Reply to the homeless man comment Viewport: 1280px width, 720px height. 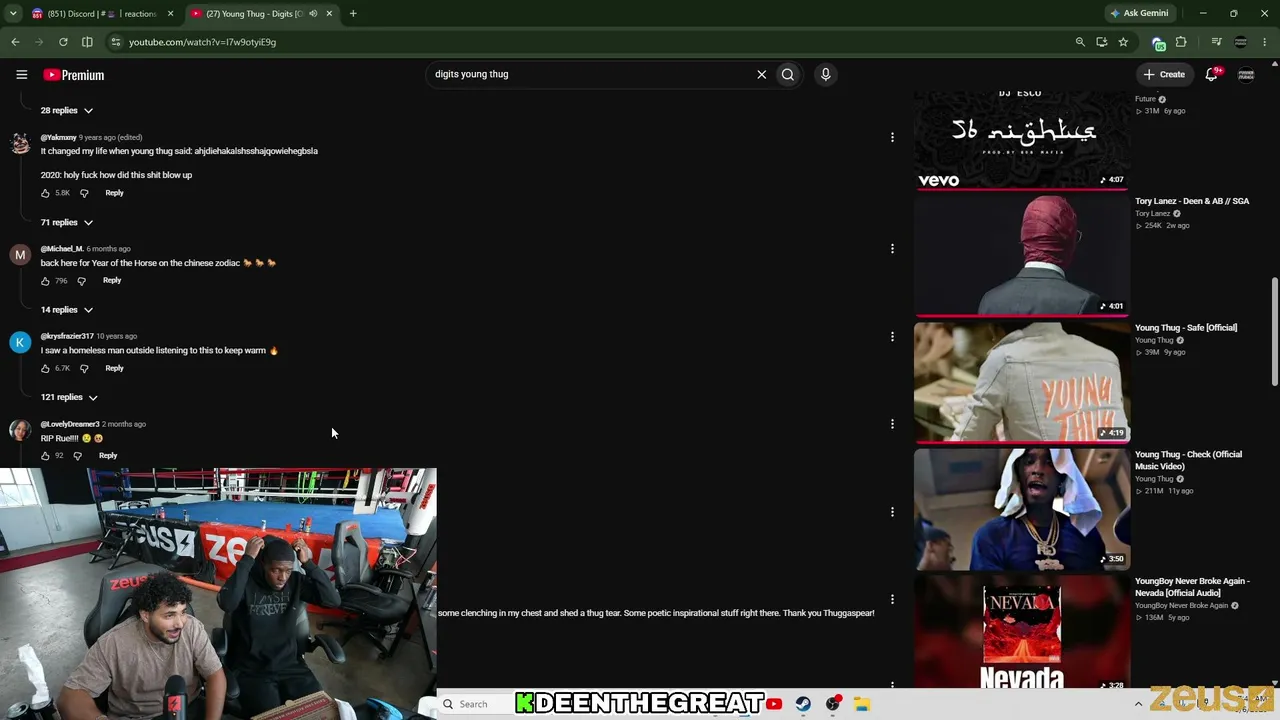pyautogui.click(x=114, y=369)
